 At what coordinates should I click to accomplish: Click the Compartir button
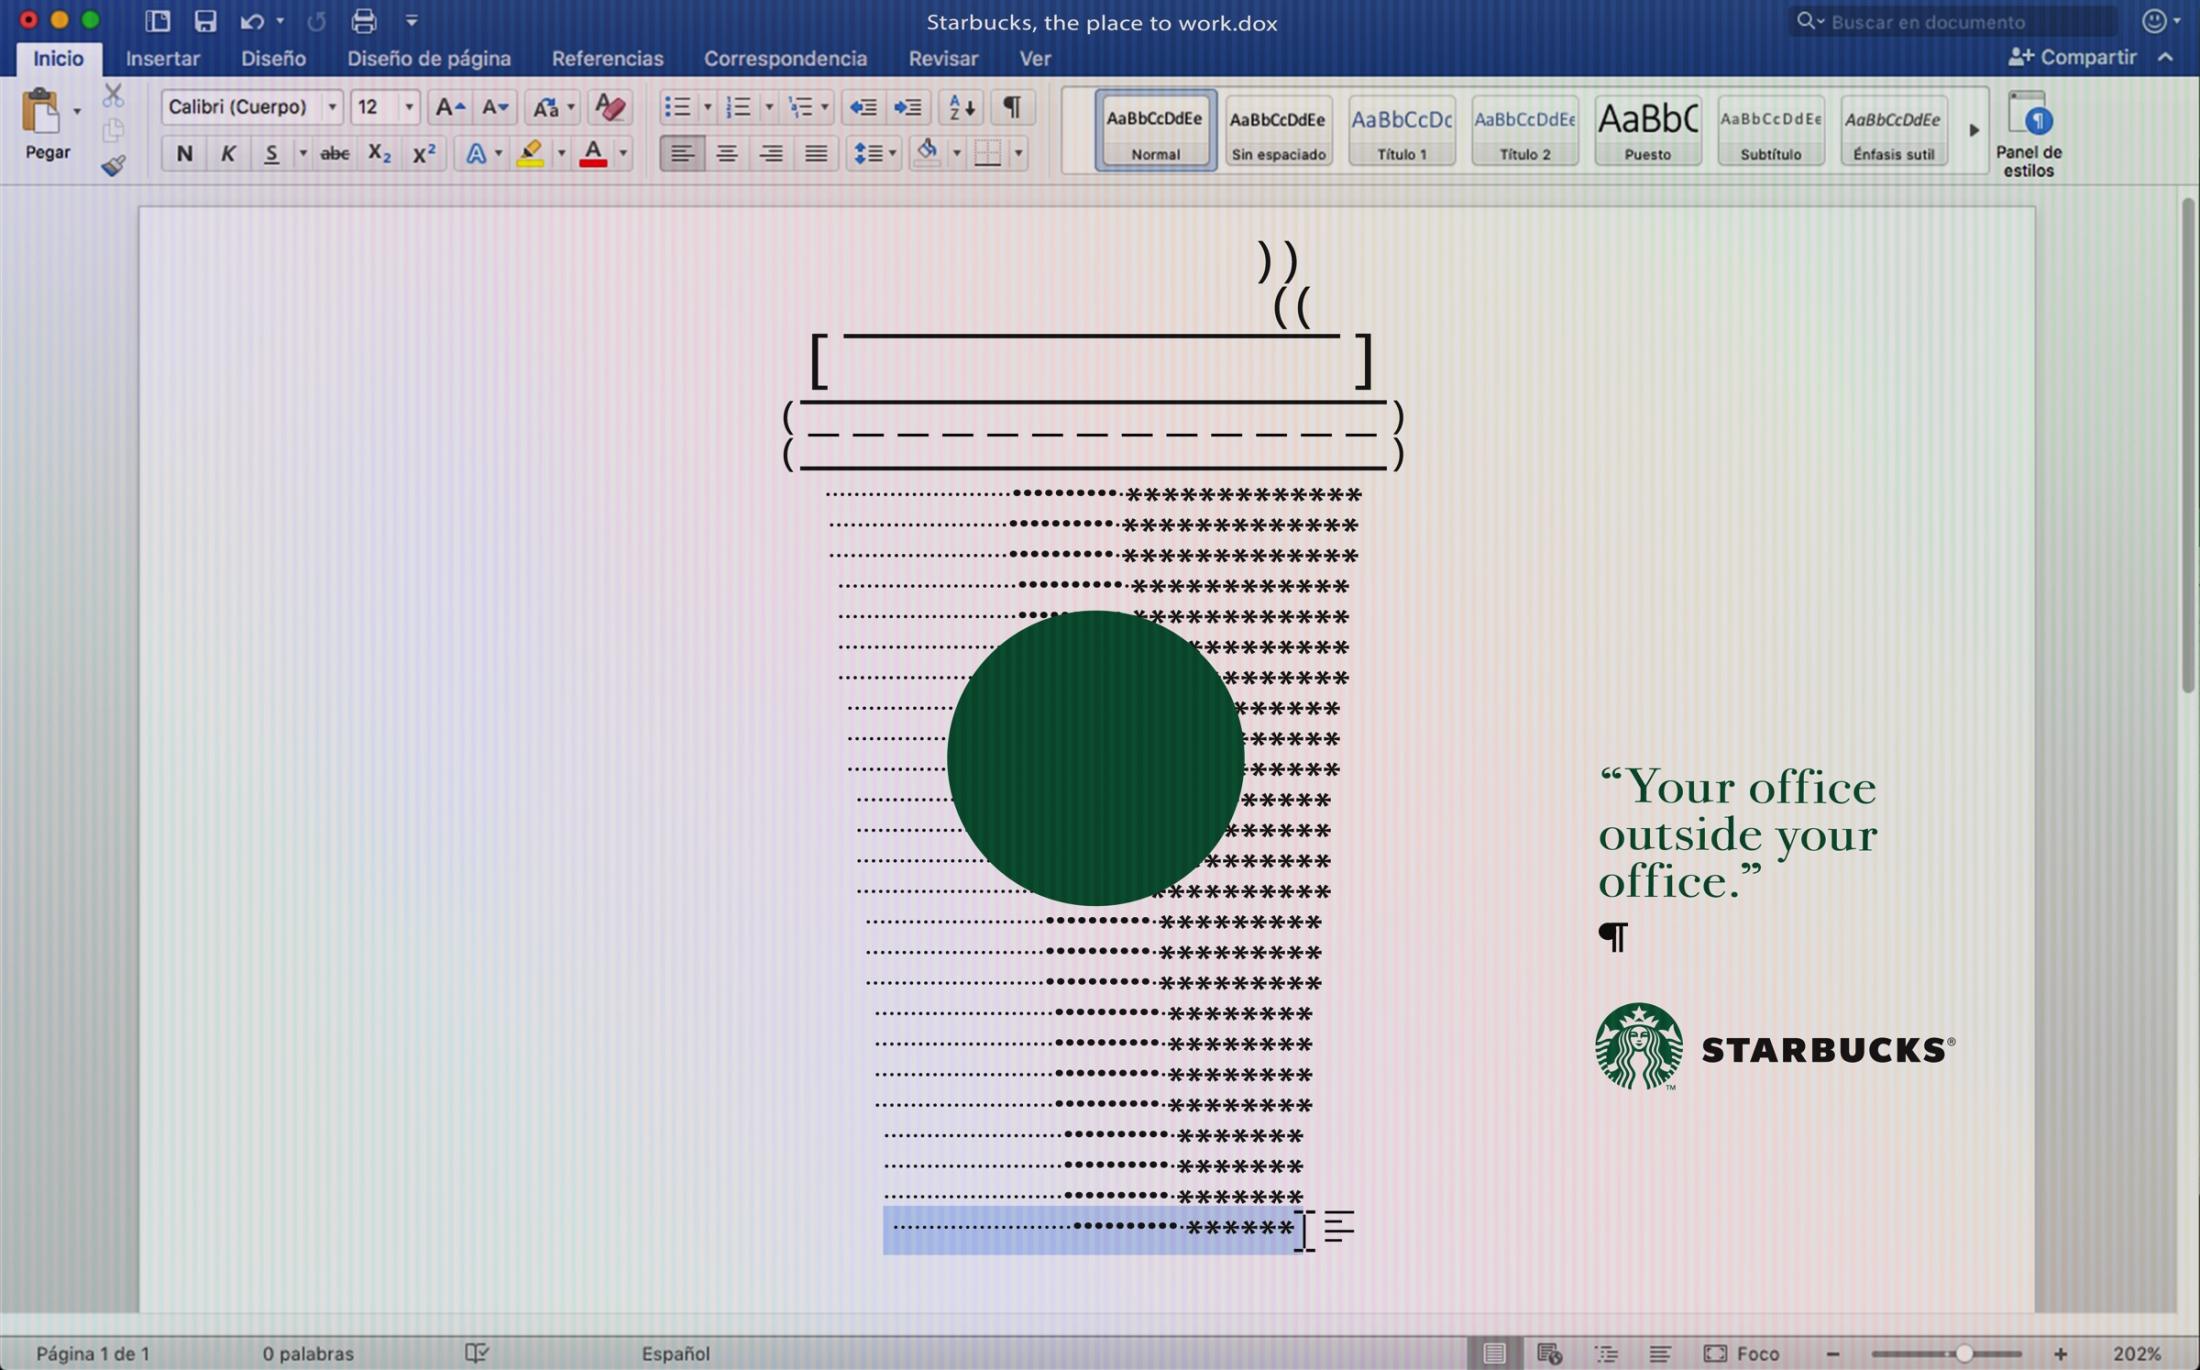(2073, 57)
